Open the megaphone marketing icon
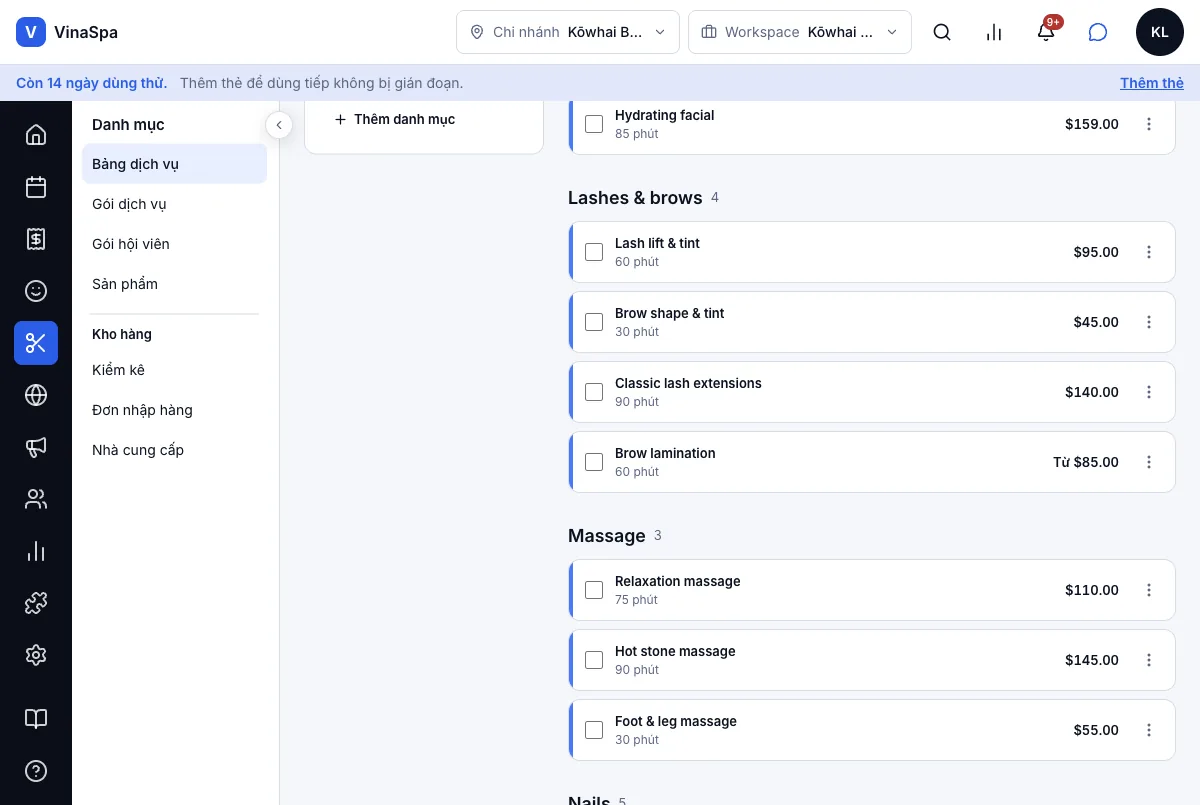The image size is (1200, 805). (36, 447)
